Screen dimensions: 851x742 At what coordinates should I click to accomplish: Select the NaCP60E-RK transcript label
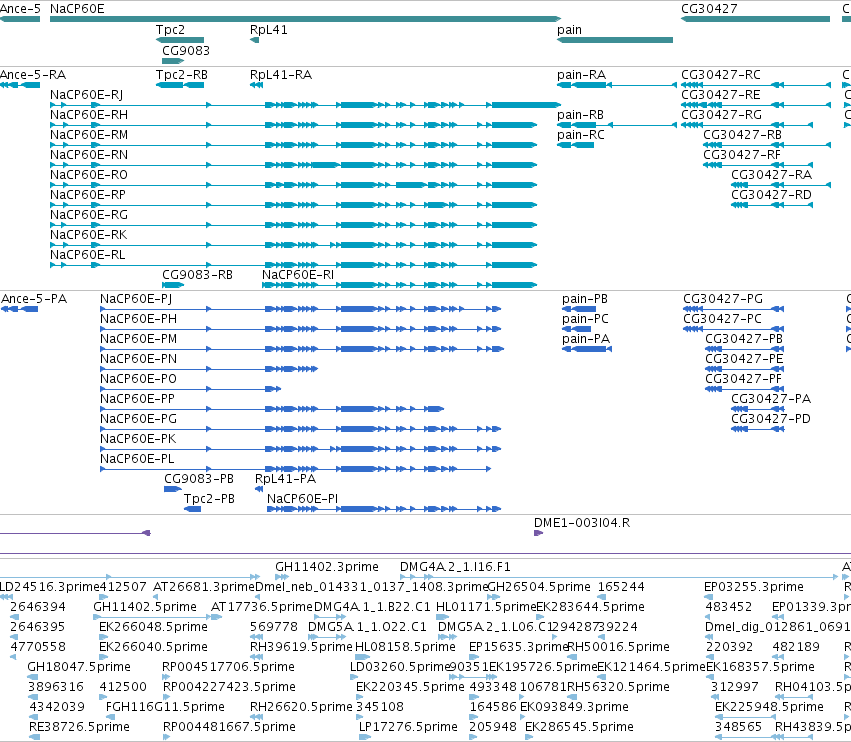click(88, 234)
